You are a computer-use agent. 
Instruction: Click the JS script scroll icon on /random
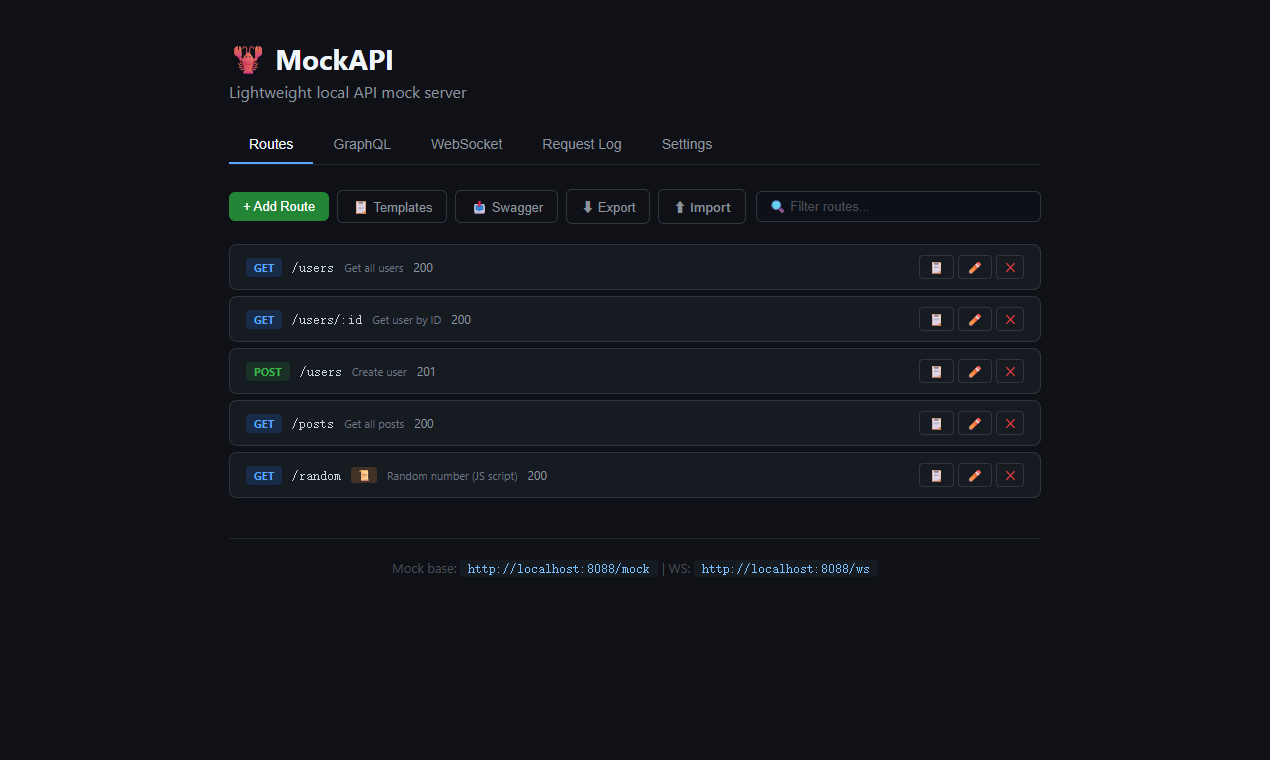point(364,475)
